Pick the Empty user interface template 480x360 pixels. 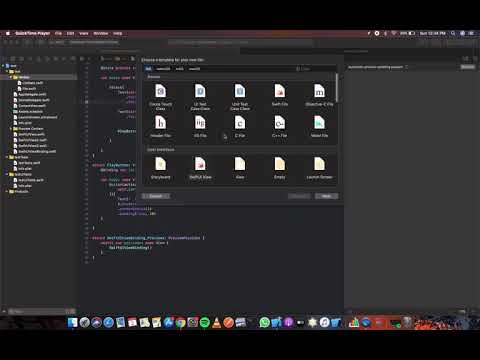click(x=280, y=168)
